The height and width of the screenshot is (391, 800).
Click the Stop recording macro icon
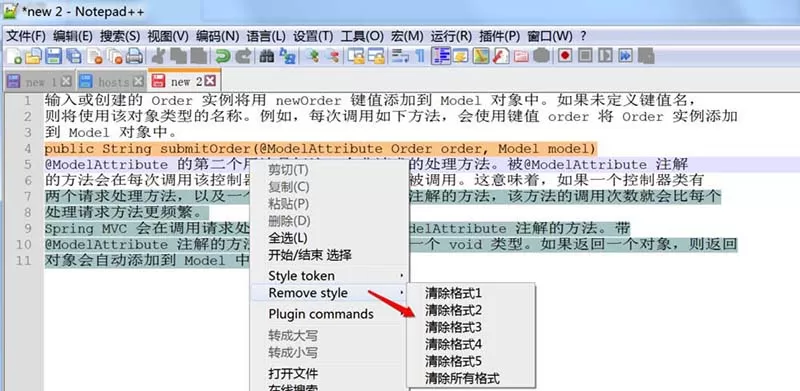[585, 56]
